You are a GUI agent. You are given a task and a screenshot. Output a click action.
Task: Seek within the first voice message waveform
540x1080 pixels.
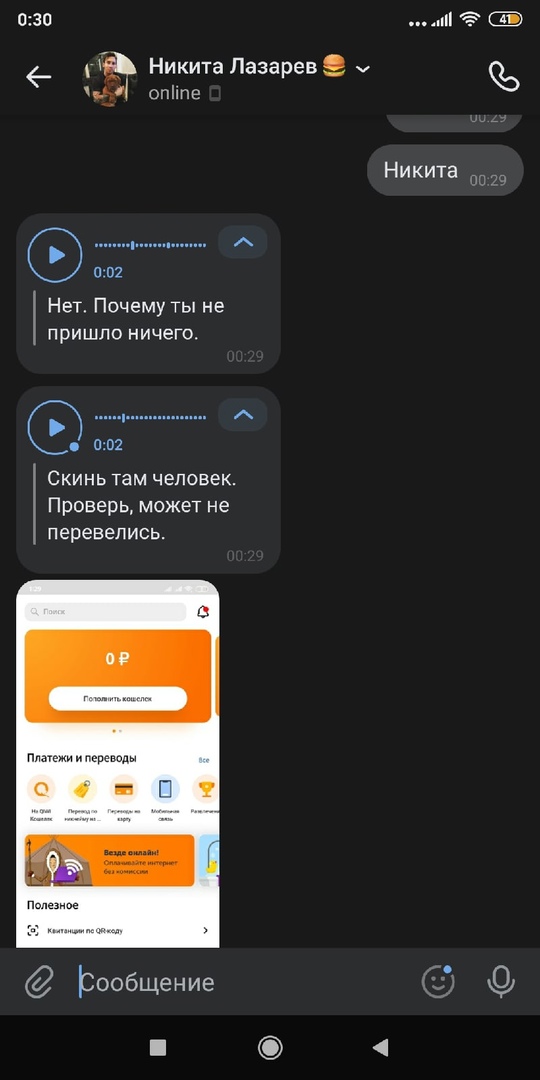point(150,245)
